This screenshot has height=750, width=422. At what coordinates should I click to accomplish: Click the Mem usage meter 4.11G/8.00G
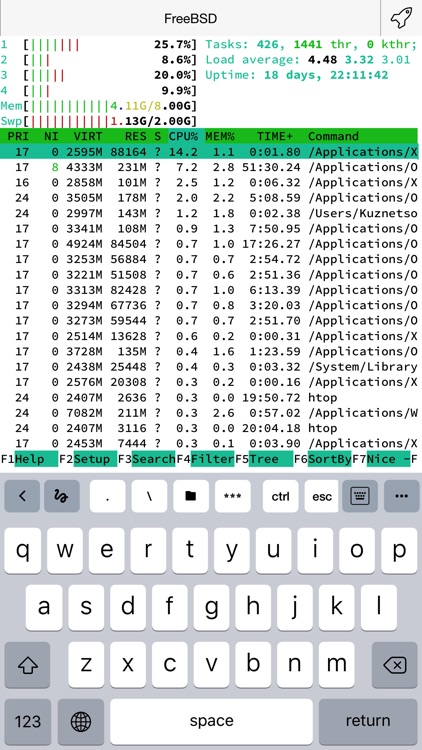pyautogui.click(x=99, y=106)
